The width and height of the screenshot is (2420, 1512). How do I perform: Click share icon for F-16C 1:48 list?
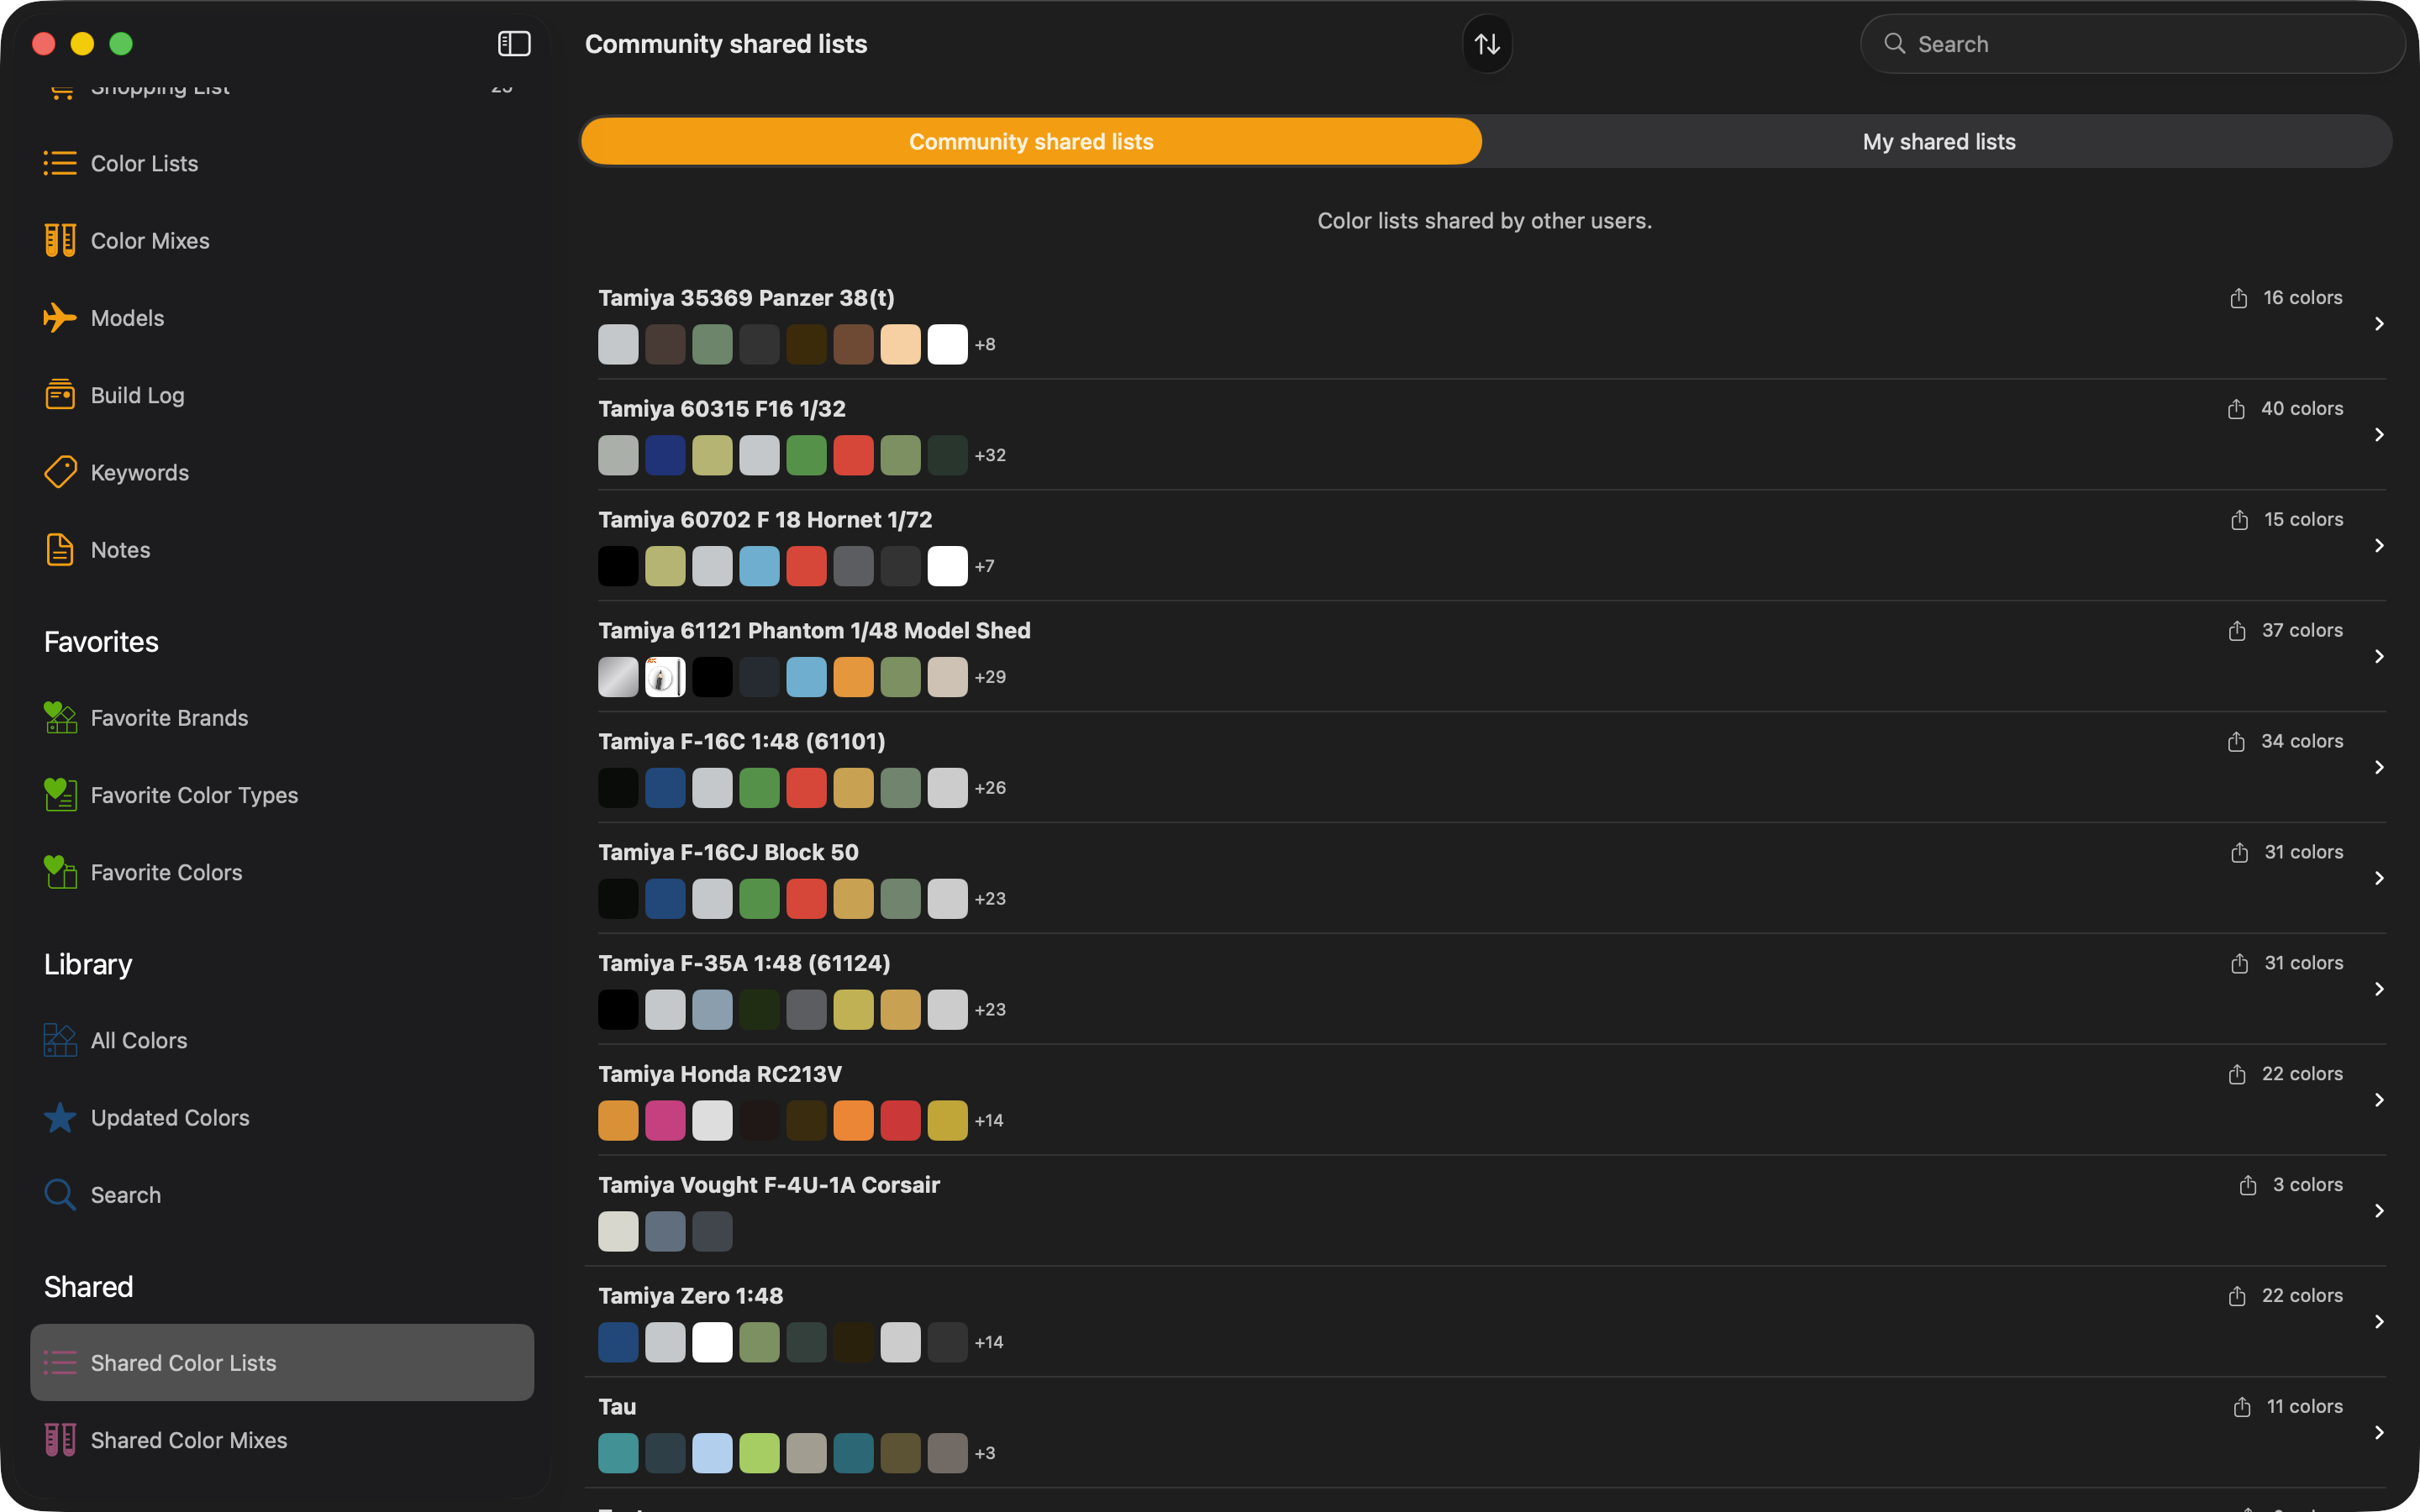[x=2236, y=742]
